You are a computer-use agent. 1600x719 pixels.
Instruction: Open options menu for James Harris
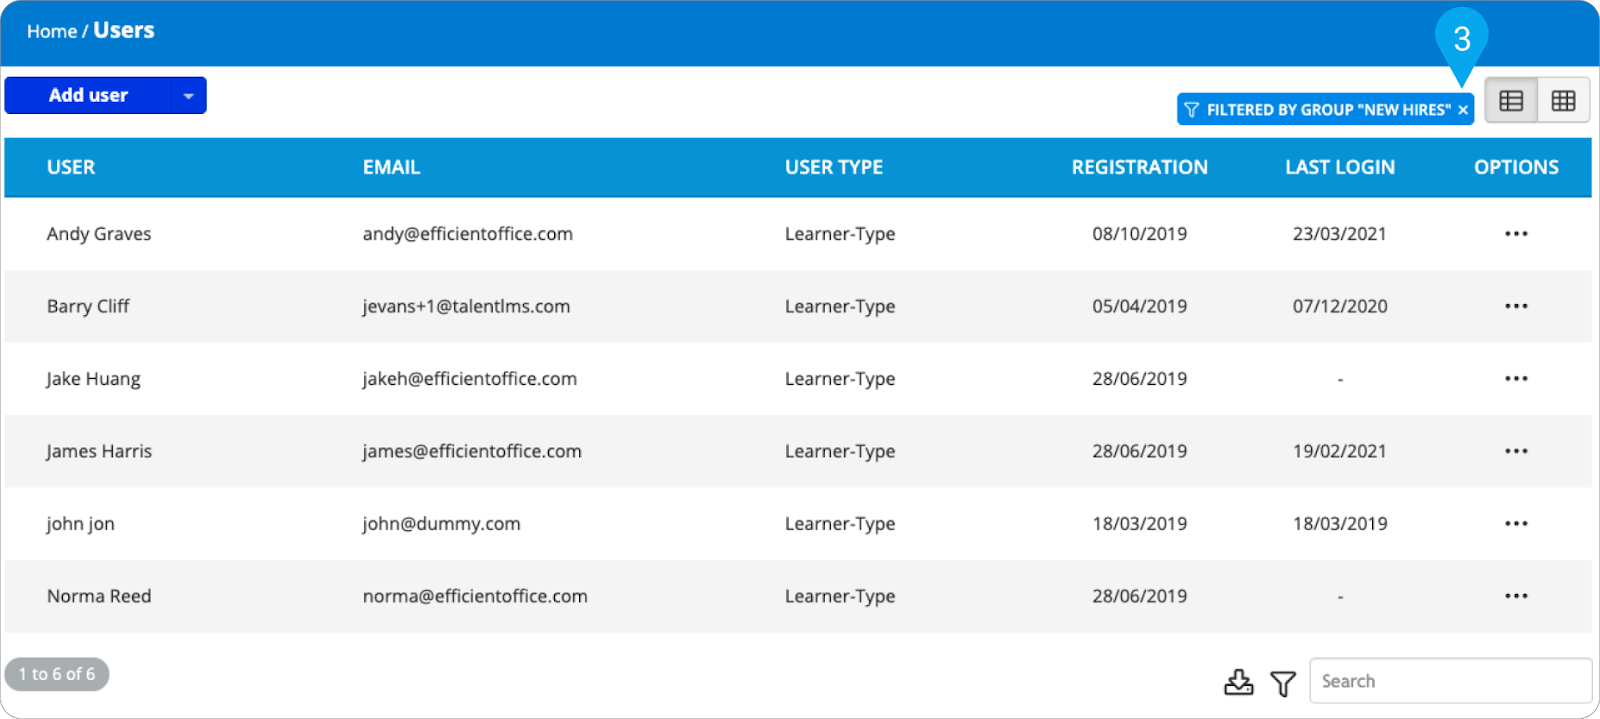tap(1516, 451)
